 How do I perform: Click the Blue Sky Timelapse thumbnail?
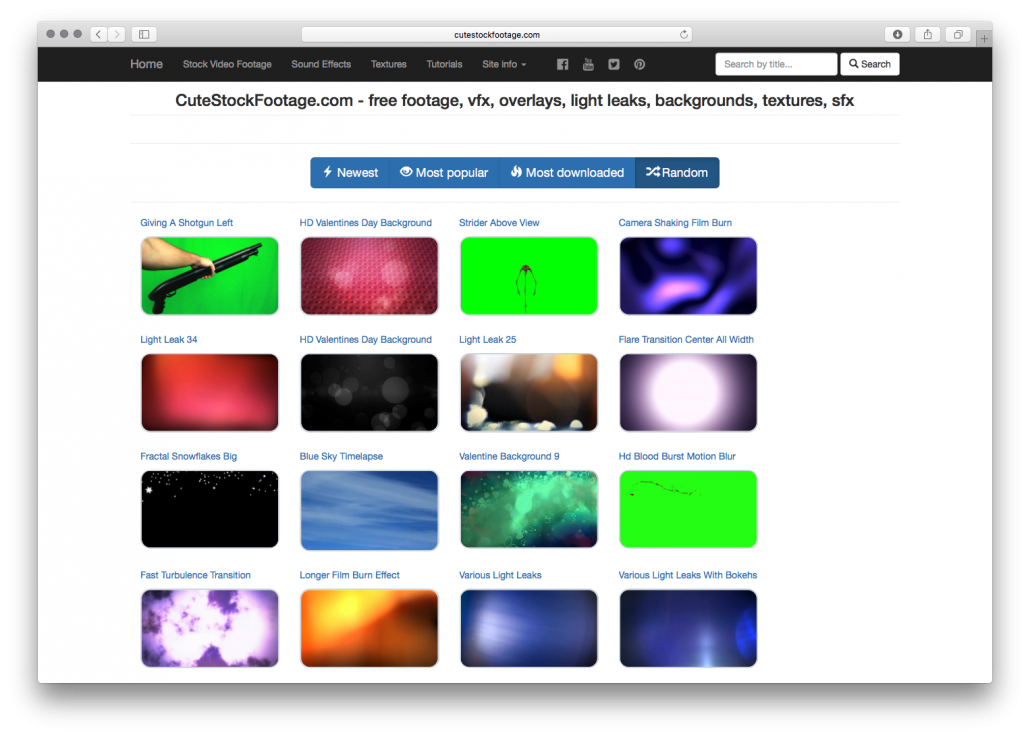pyautogui.click(x=369, y=510)
